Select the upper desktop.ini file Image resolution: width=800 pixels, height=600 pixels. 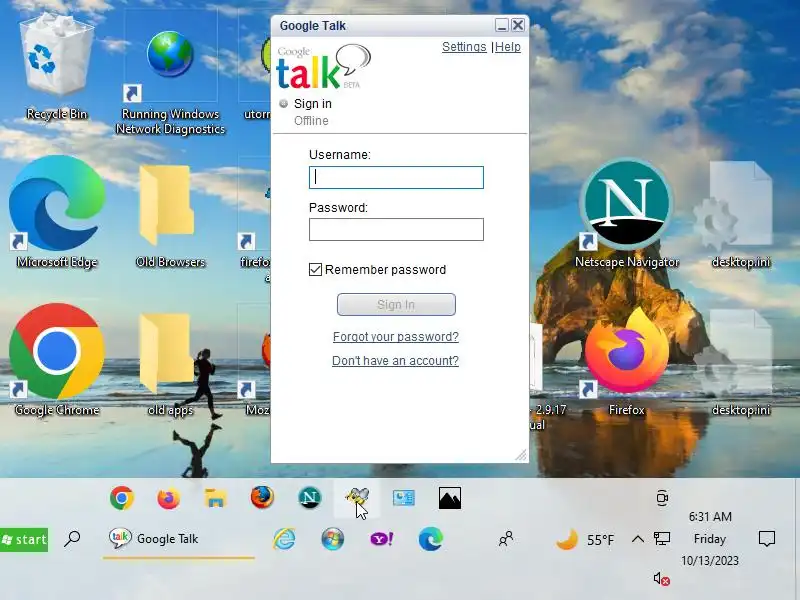click(741, 214)
